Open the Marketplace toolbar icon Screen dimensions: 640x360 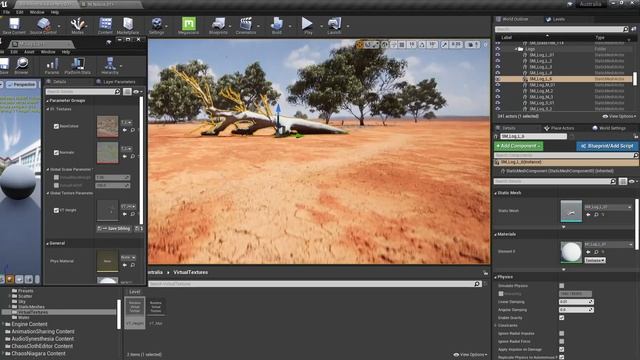tap(128, 25)
